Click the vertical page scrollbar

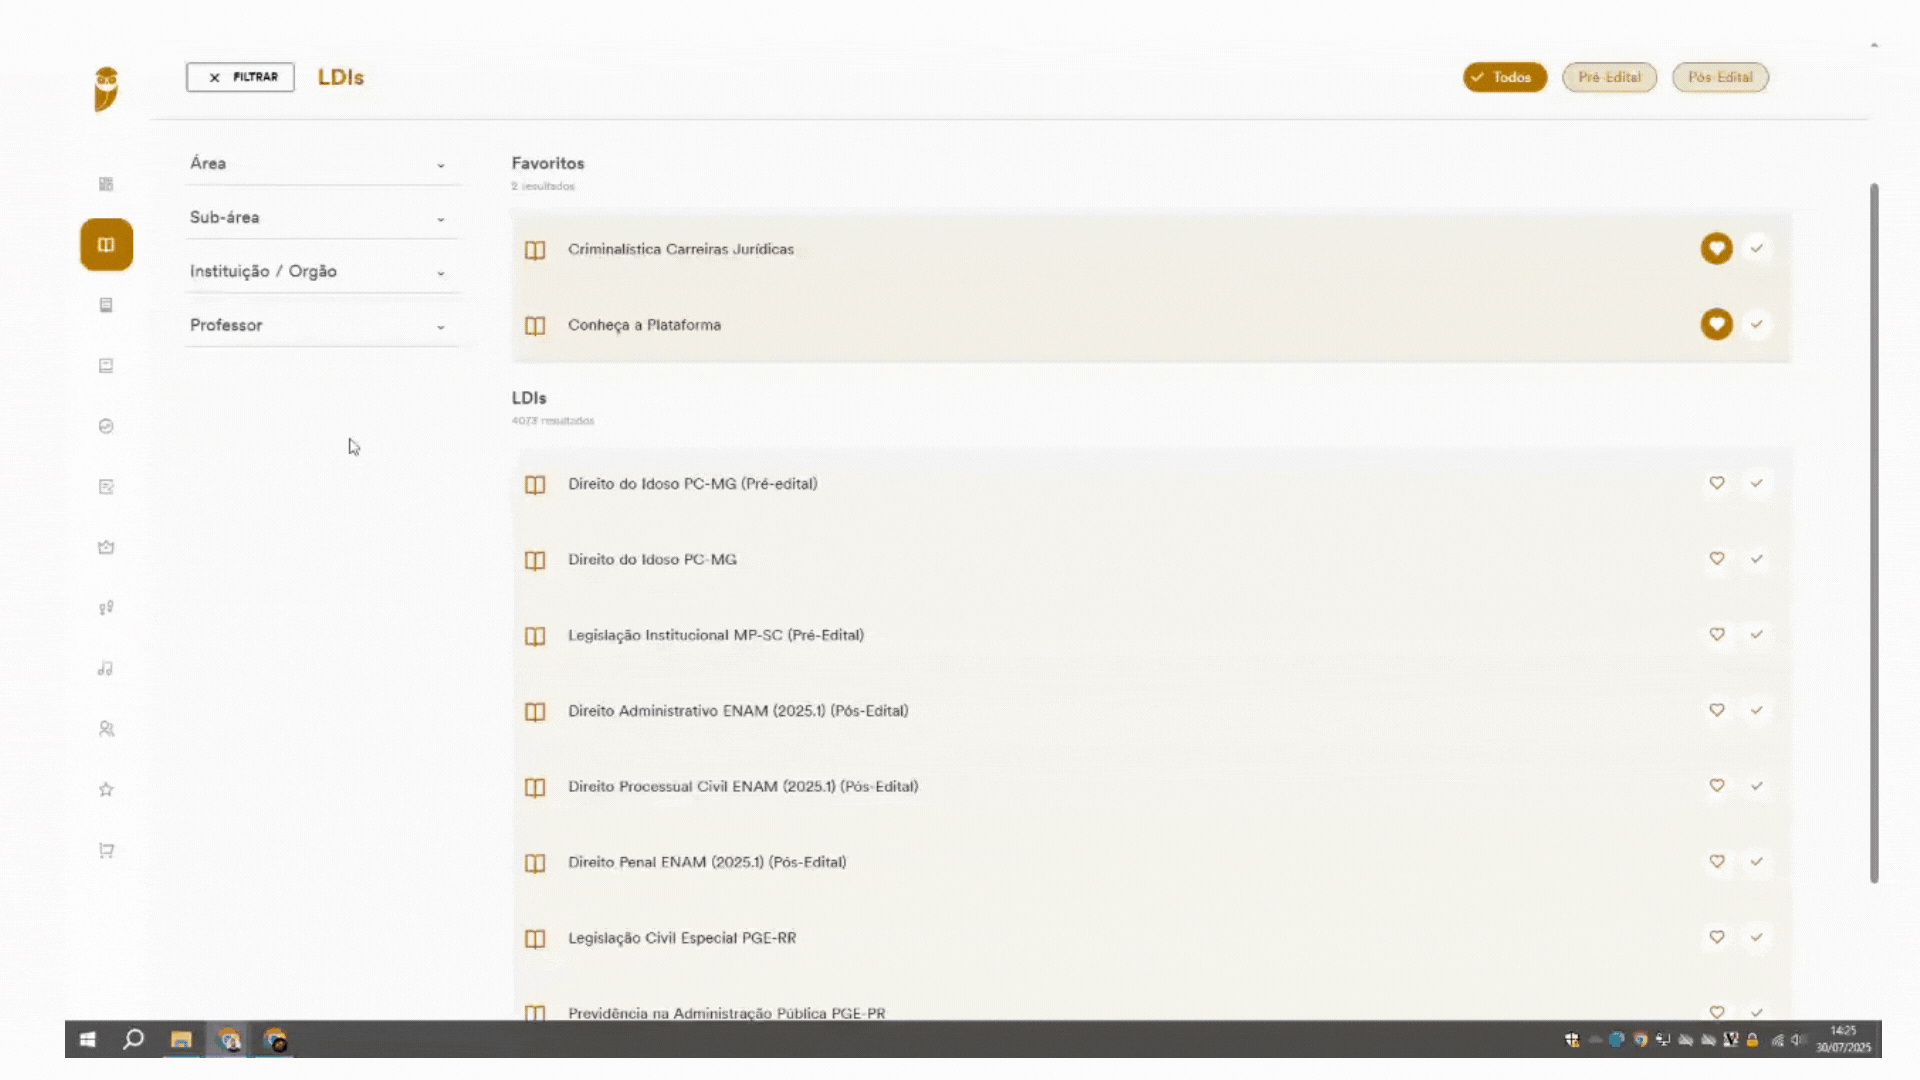[x=1874, y=533]
